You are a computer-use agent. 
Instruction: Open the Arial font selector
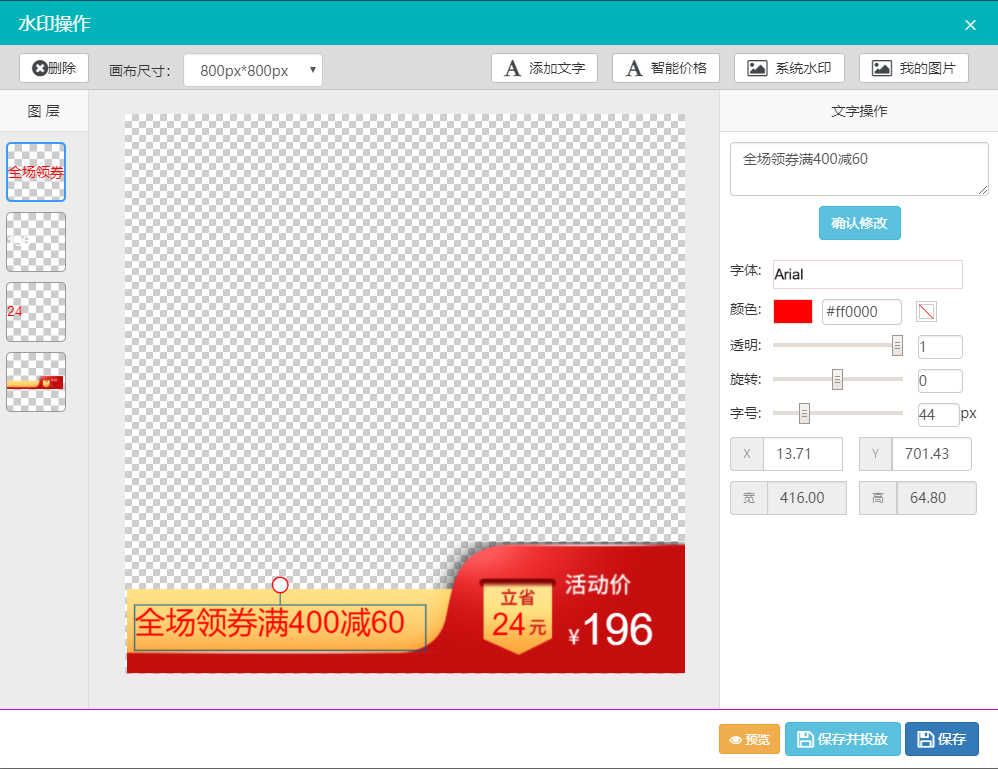[x=867, y=274]
